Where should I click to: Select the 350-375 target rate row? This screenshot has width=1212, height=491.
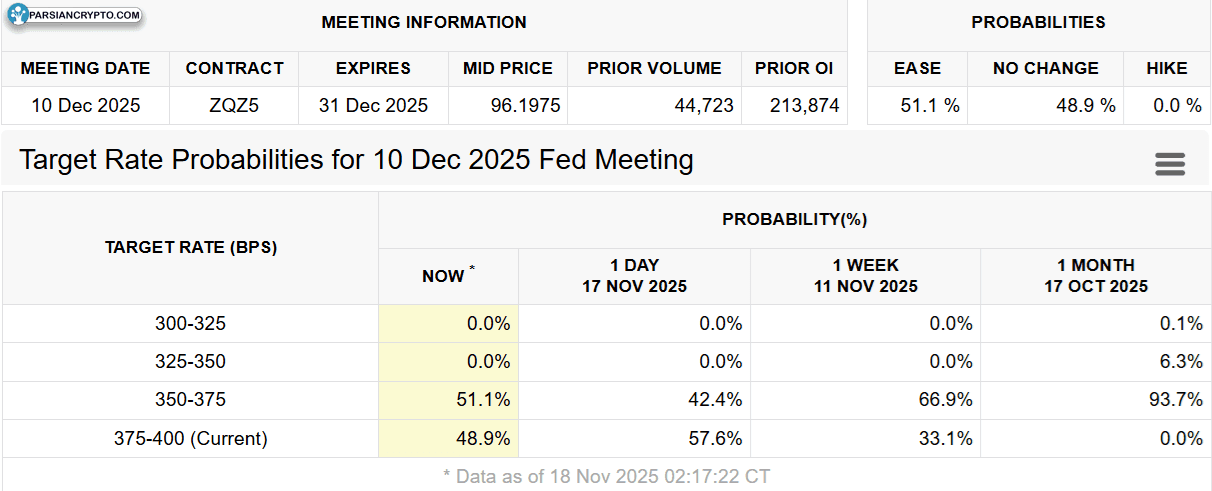[606, 400]
